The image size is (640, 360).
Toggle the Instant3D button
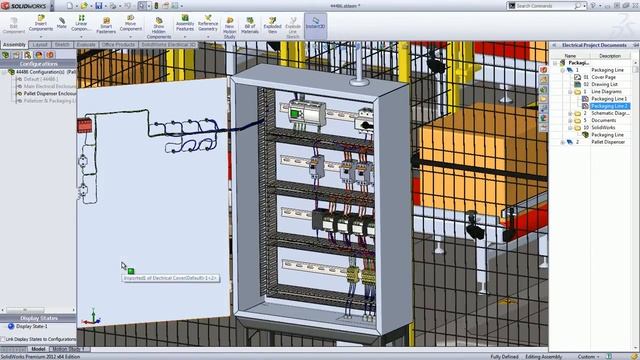click(316, 25)
